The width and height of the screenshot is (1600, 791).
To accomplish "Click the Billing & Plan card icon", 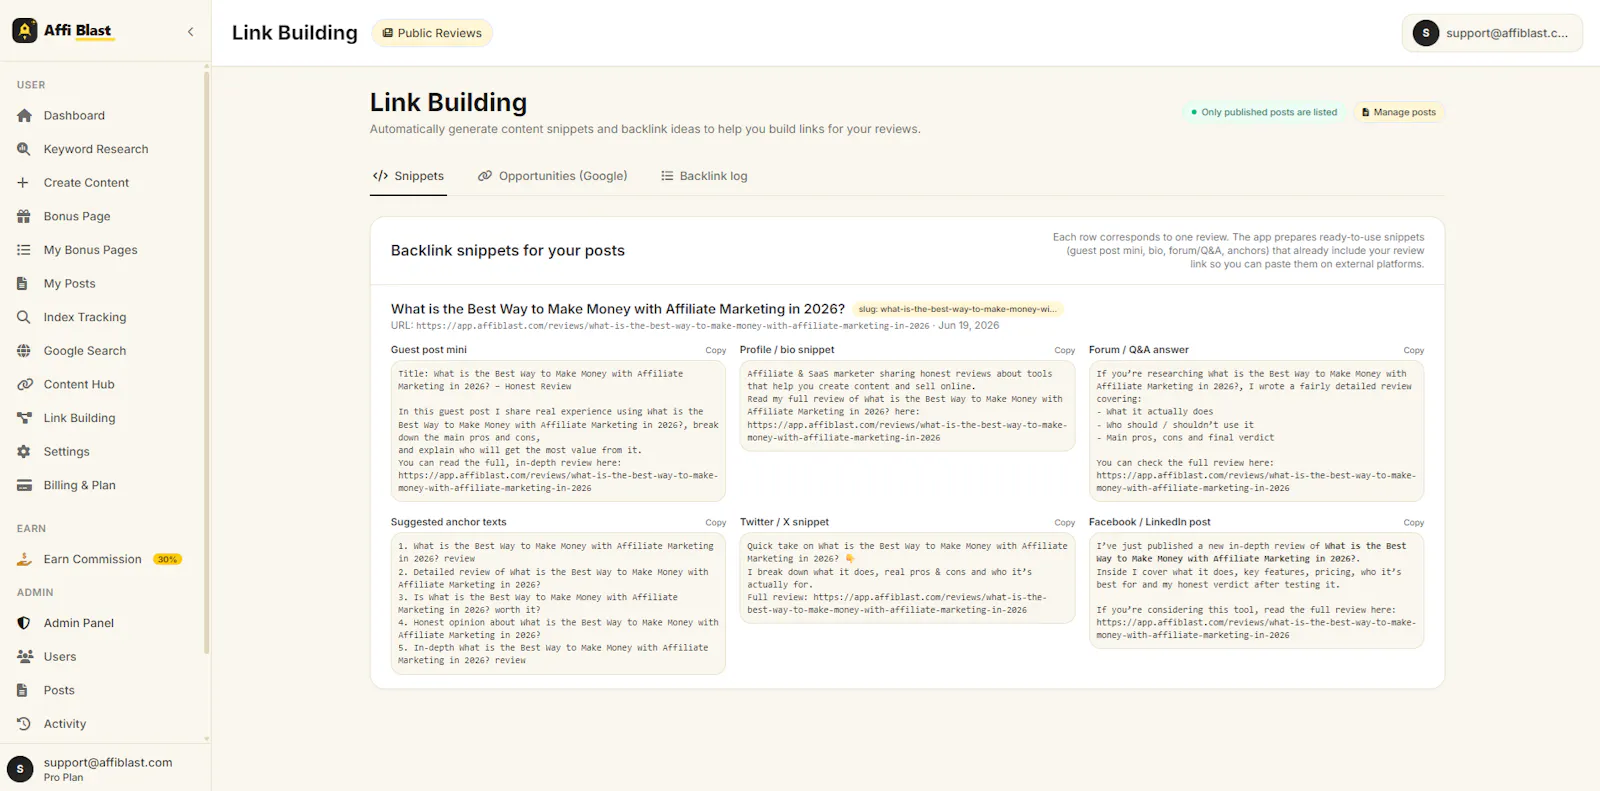I will point(24,485).
